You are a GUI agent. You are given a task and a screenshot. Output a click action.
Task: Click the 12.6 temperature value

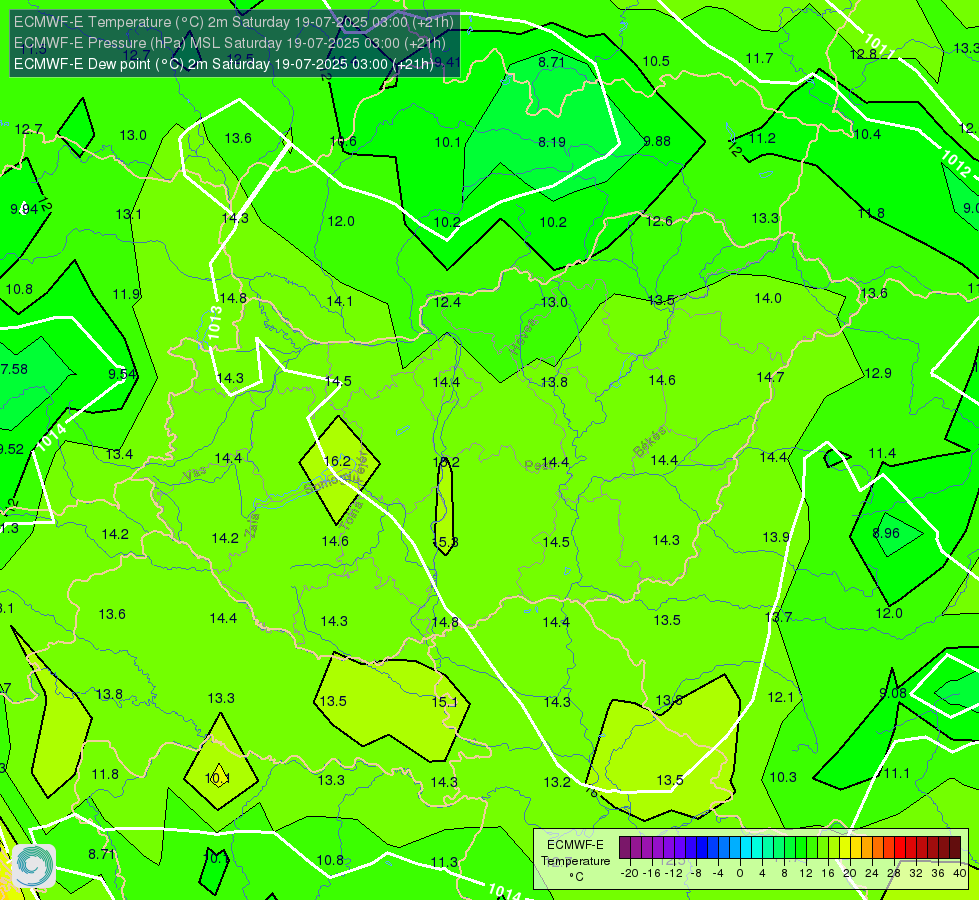[659, 221]
